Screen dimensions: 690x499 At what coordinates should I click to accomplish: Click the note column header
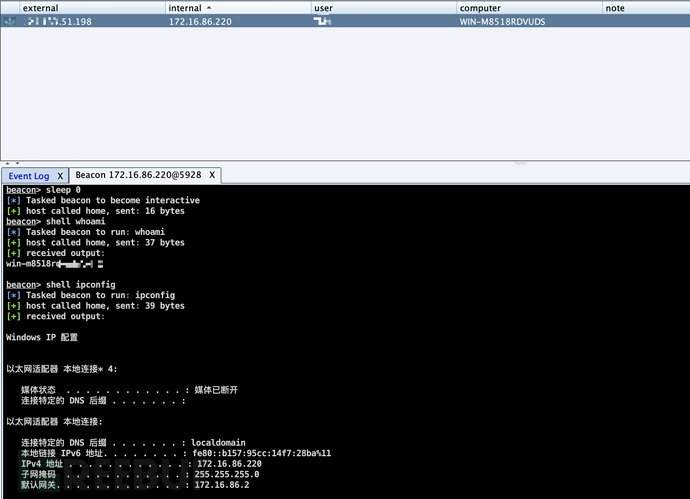click(615, 8)
